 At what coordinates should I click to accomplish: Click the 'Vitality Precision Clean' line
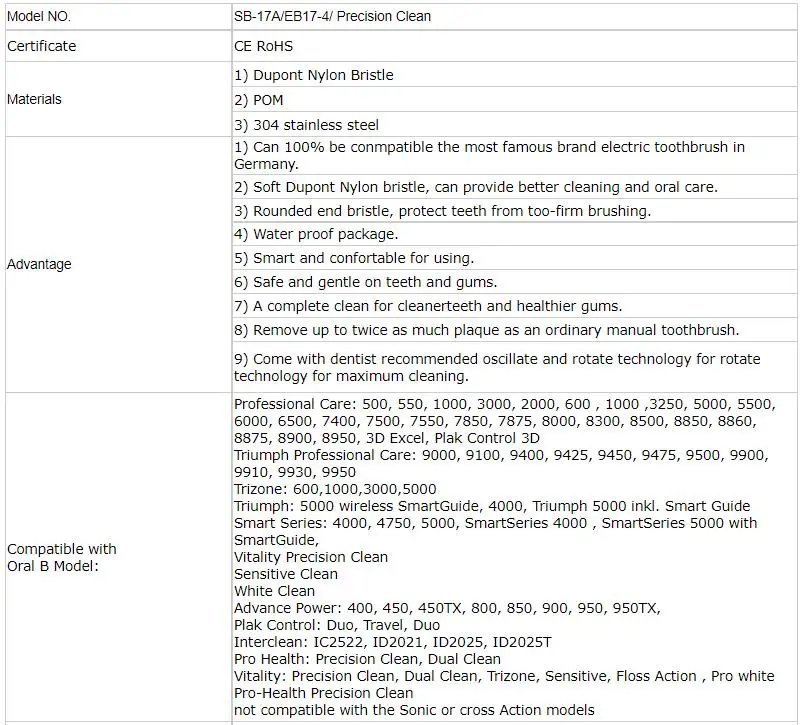pos(311,557)
